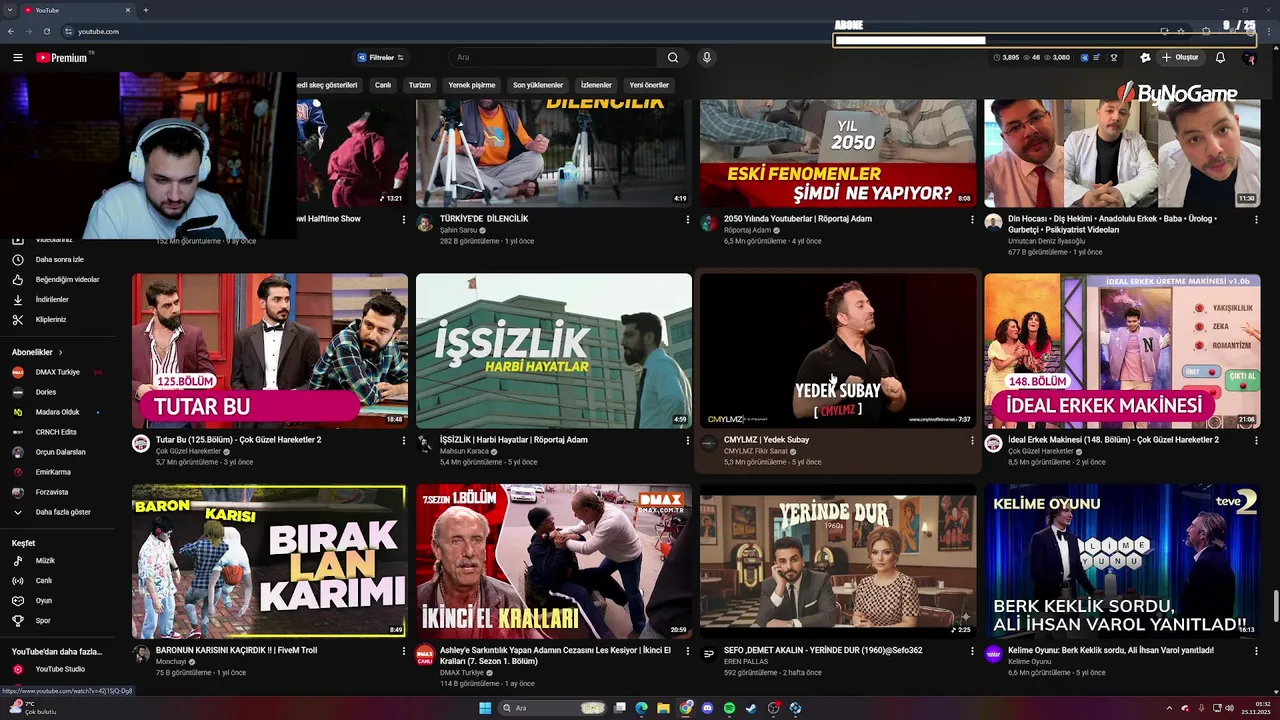Image resolution: width=1280 pixels, height=720 pixels.
Task: Open the Filtreler filter button
Action: pyautogui.click(x=381, y=58)
